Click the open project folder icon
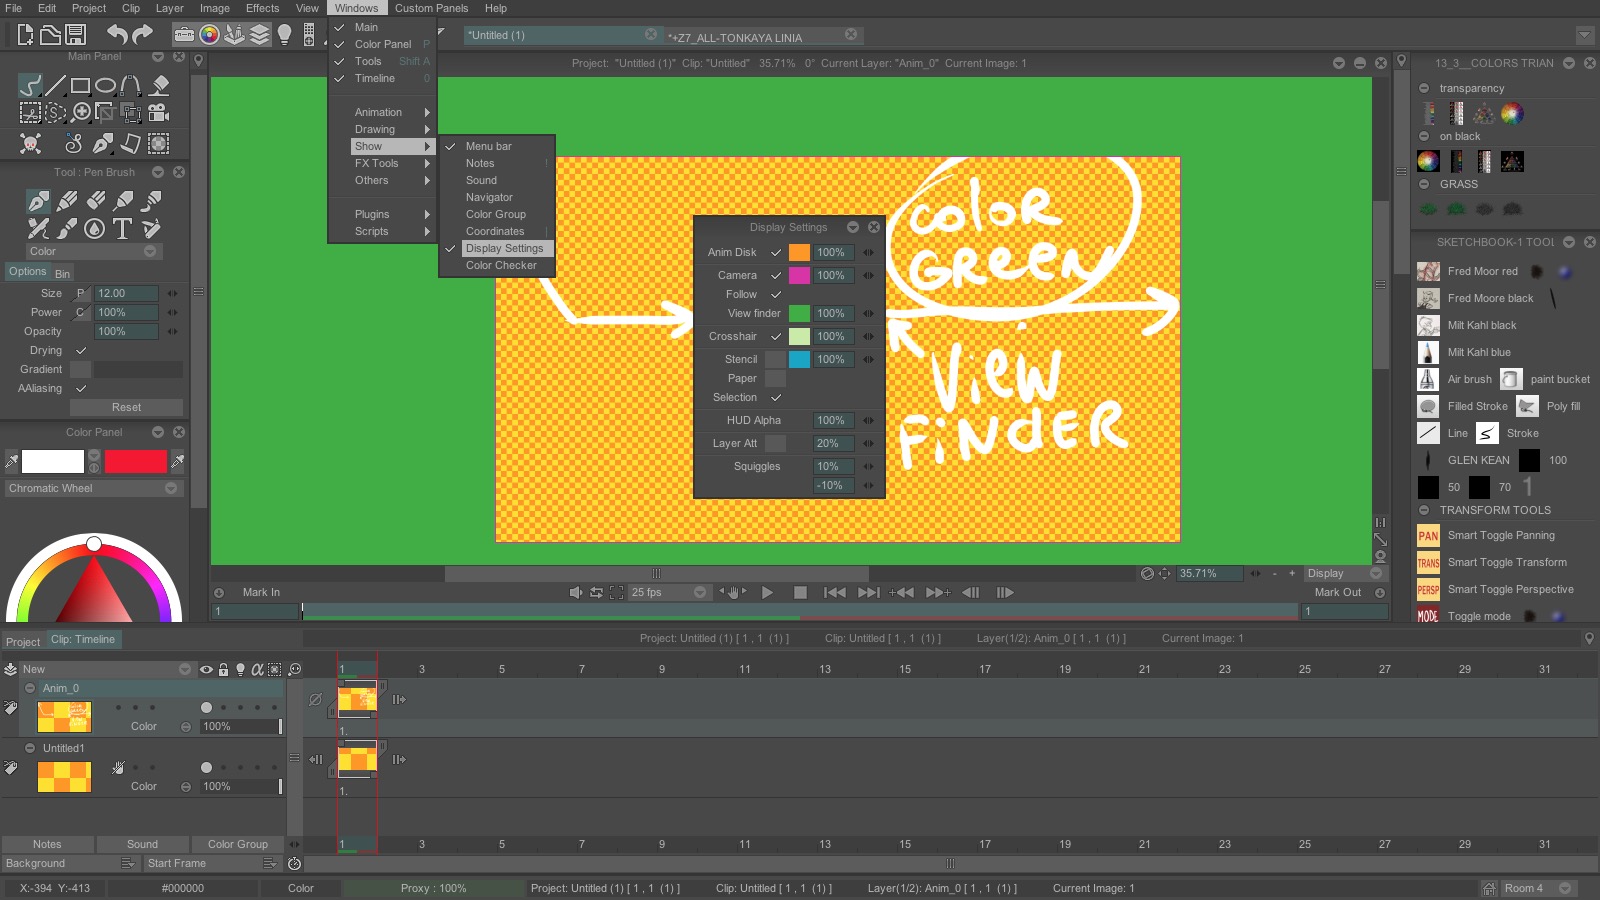Viewport: 1600px width, 900px height. click(50, 35)
